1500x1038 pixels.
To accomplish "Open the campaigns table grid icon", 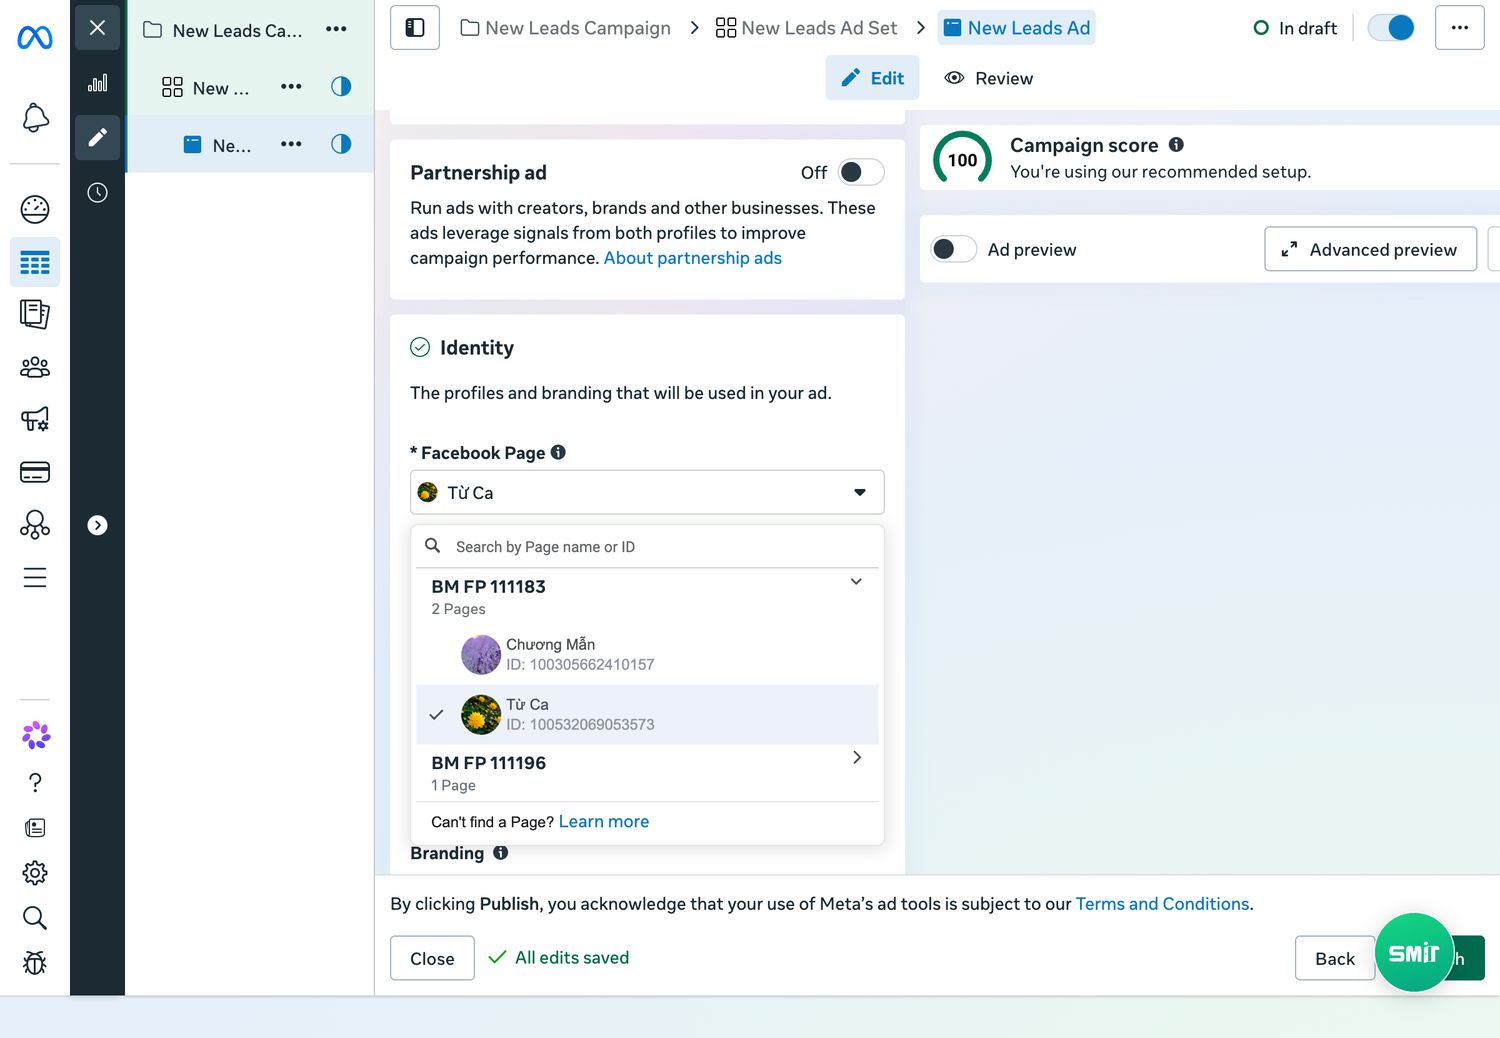I will [x=35, y=263].
